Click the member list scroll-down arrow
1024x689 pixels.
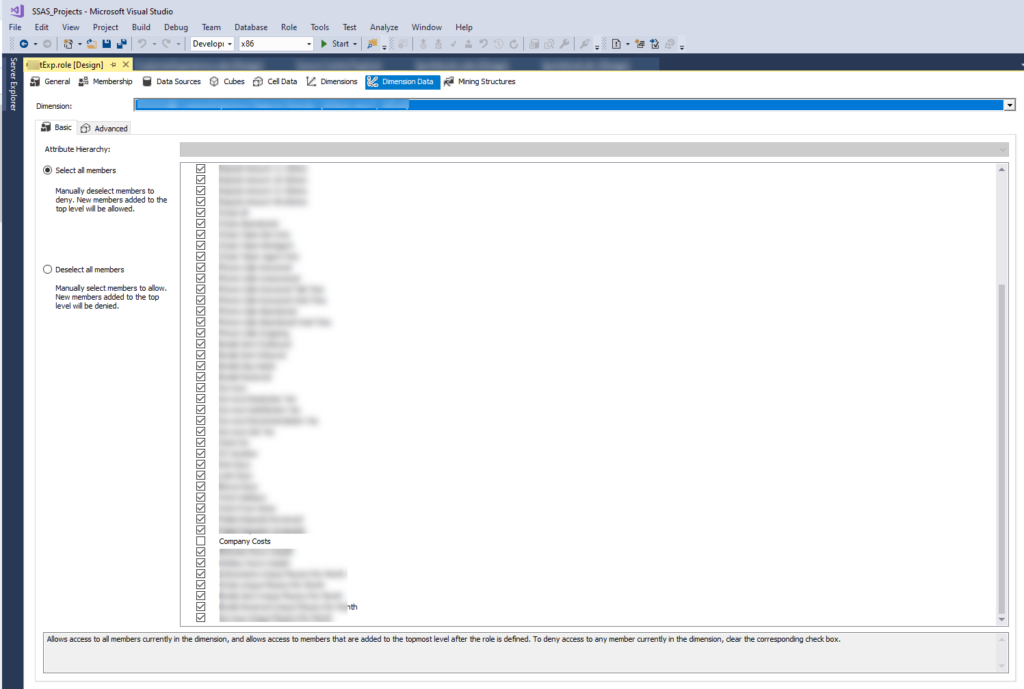(x=1001, y=619)
